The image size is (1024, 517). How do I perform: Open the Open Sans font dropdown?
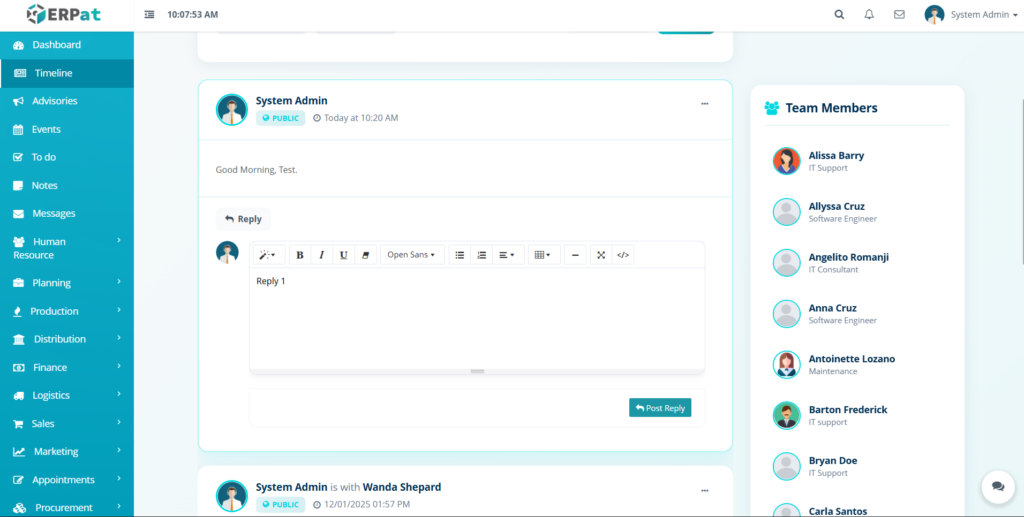click(412, 255)
